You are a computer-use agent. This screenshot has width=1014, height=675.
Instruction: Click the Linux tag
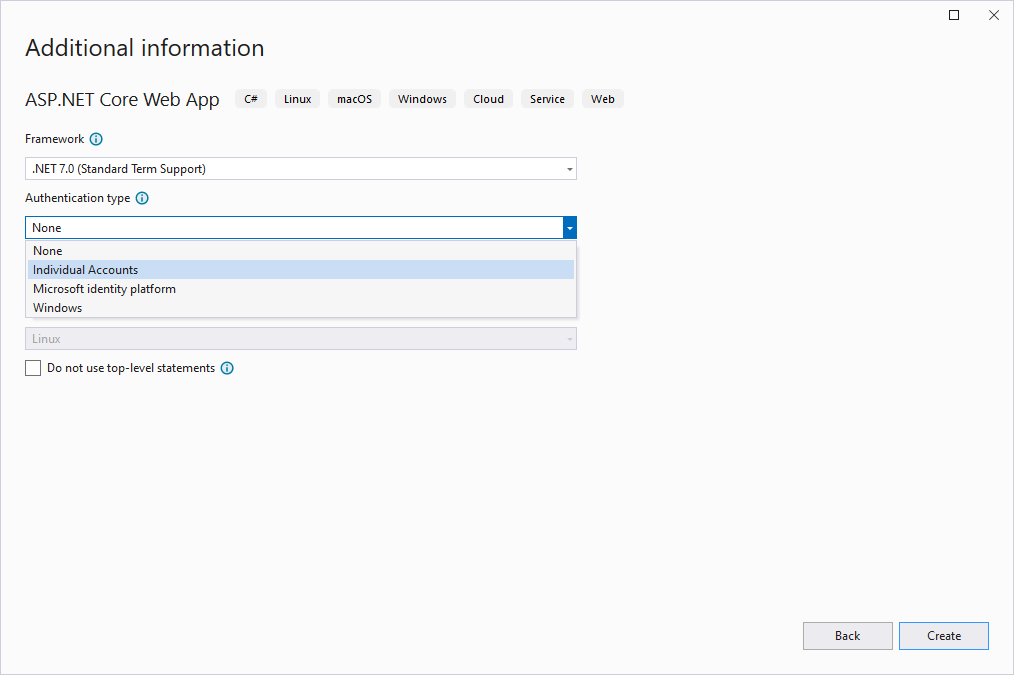(297, 99)
